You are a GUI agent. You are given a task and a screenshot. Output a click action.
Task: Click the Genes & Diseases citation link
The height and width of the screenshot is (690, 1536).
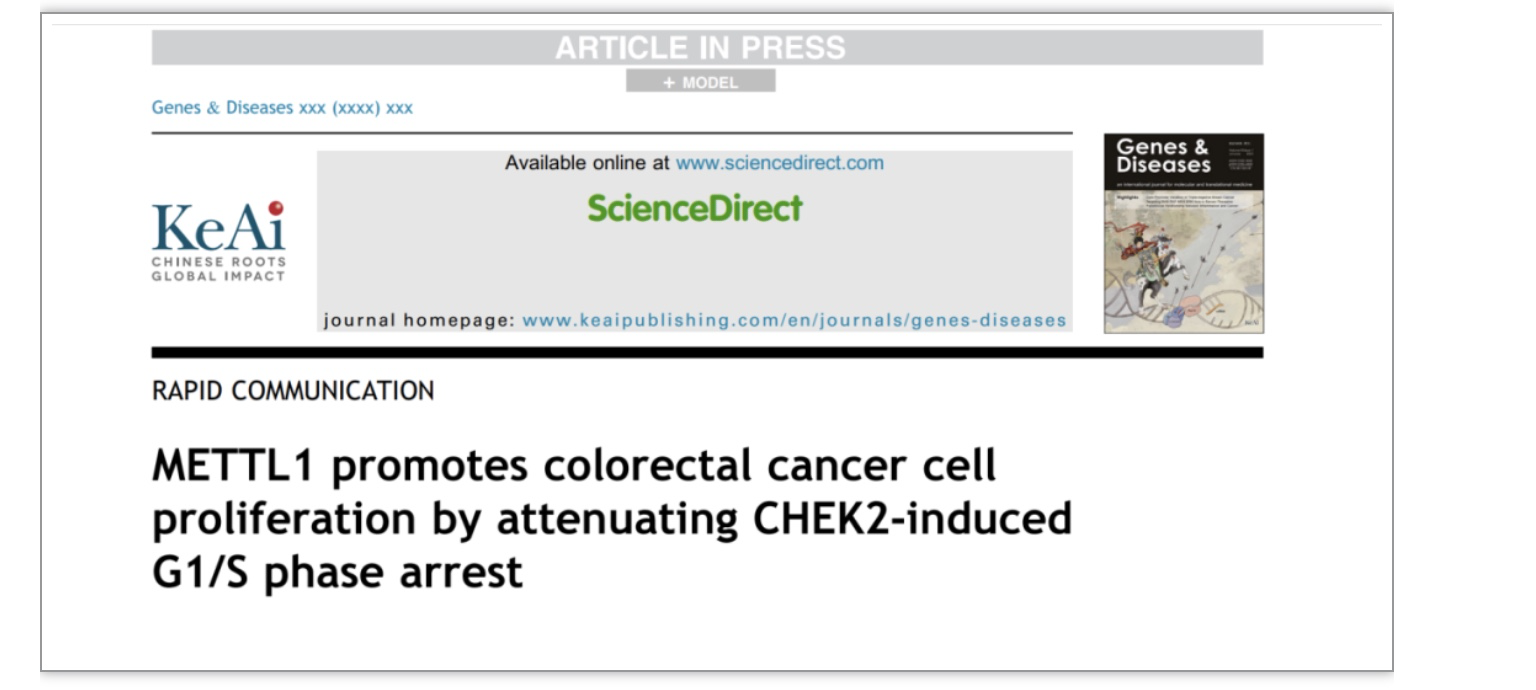(282, 108)
